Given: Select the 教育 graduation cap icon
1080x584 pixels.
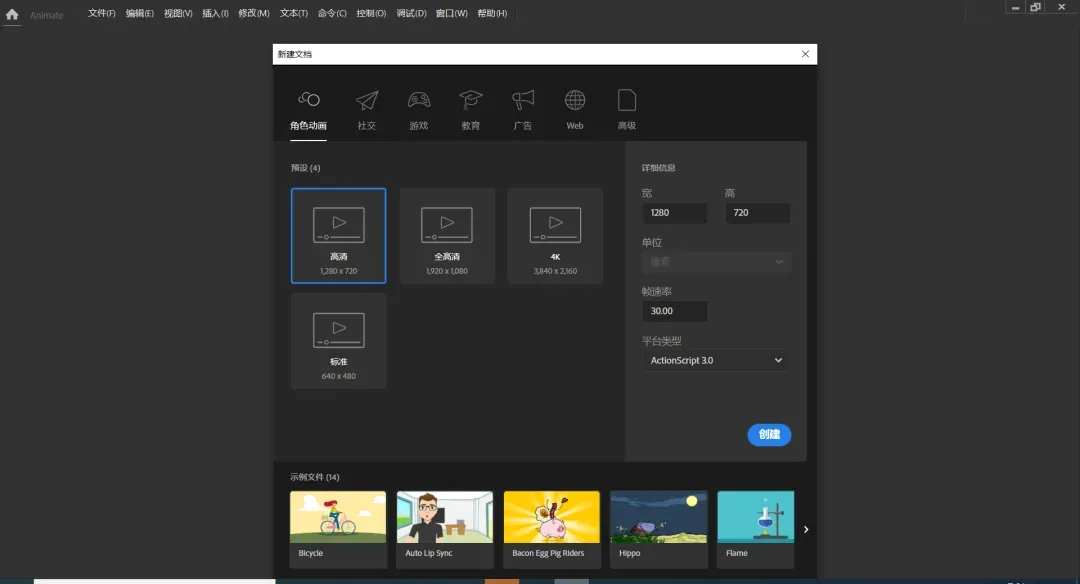Looking at the screenshot, I should (x=471, y=101).
